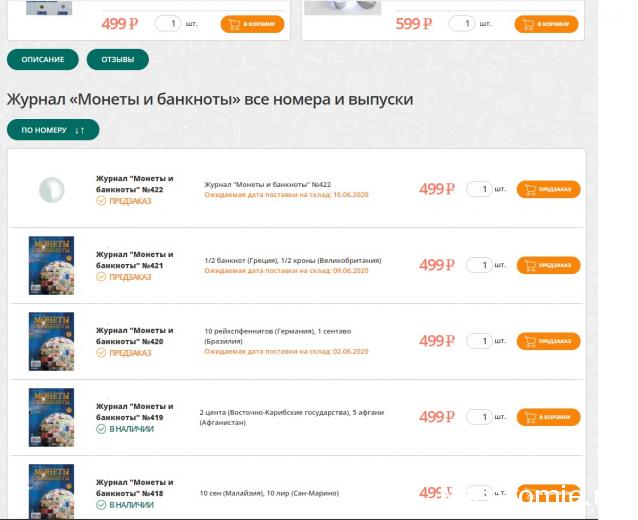The width and height of the screenshot is (638, 520).
Task: Click the 499 ₽ price of issue №422
Action: pyautogui.click(x=437, y=189)
